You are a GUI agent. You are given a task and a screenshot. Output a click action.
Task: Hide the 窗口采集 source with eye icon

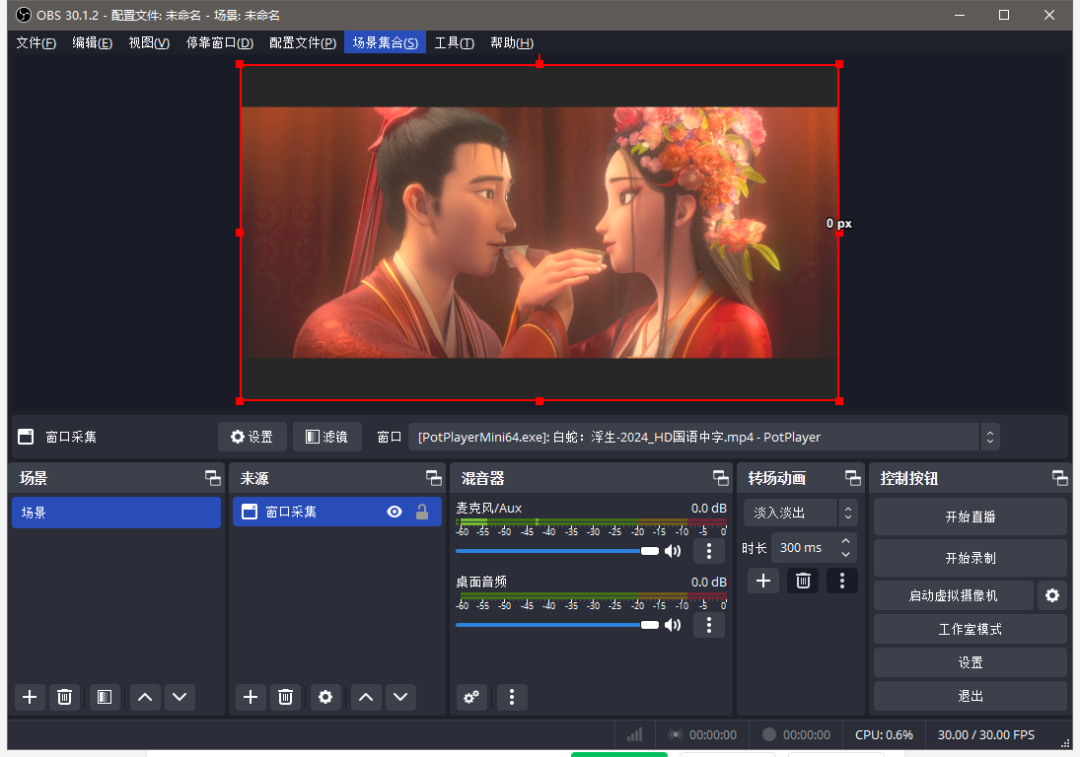tap(394, 511)
